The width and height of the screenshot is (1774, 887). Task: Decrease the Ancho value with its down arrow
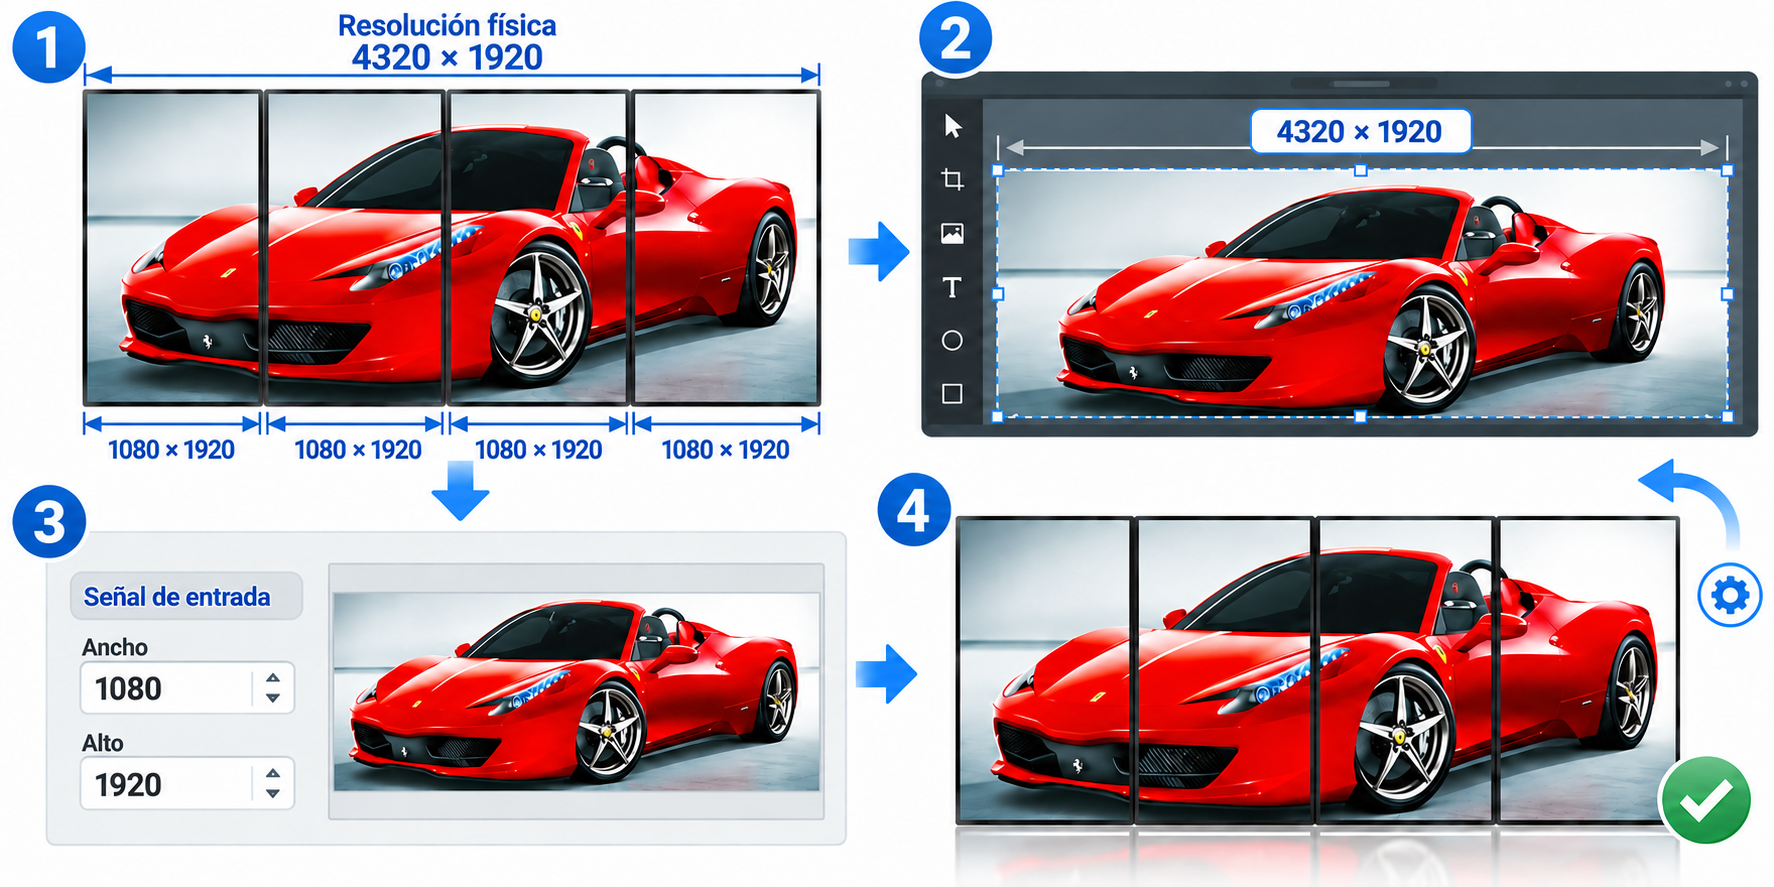tap(273, 698)
